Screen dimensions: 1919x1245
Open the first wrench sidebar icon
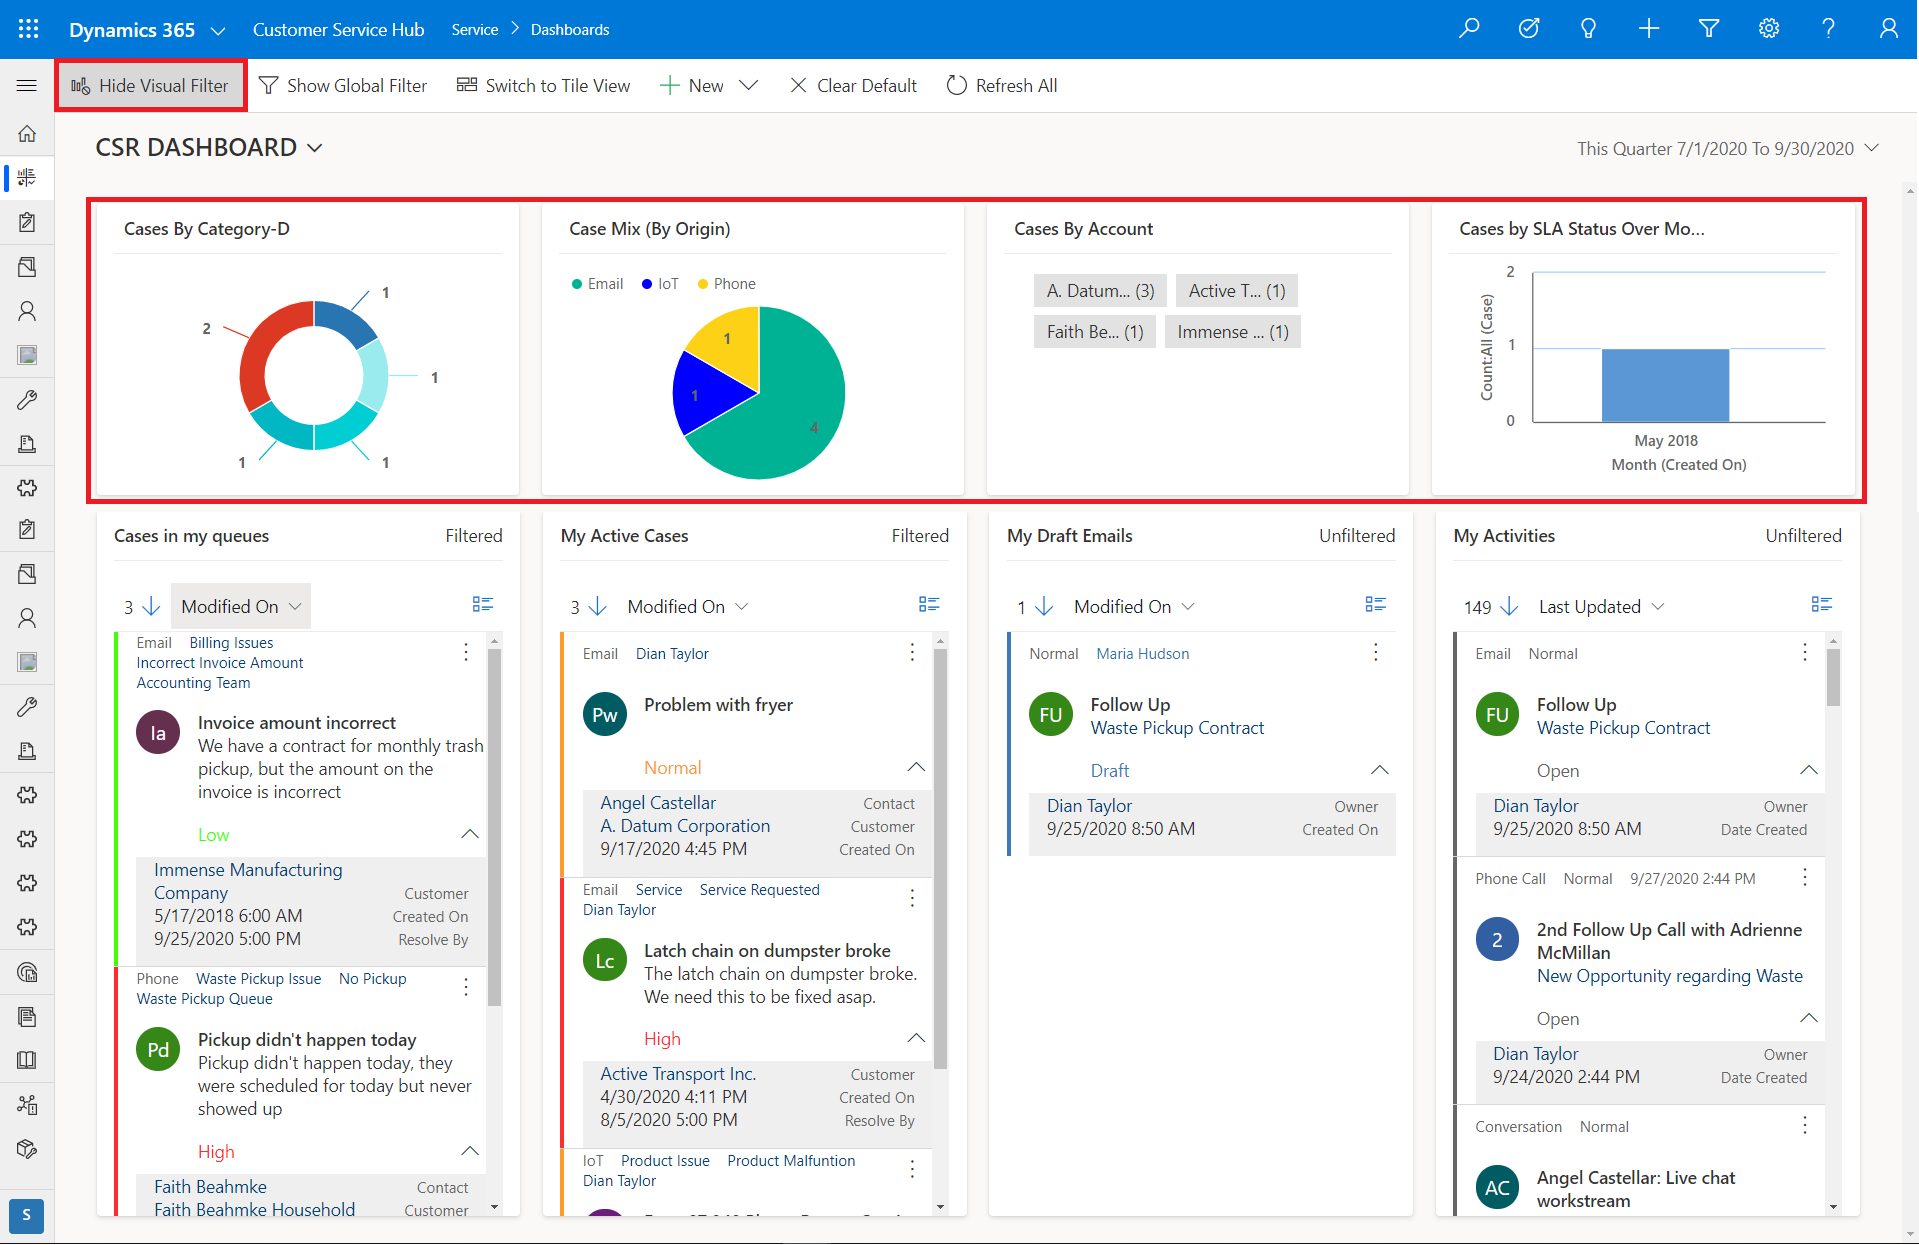coord(27,400)
